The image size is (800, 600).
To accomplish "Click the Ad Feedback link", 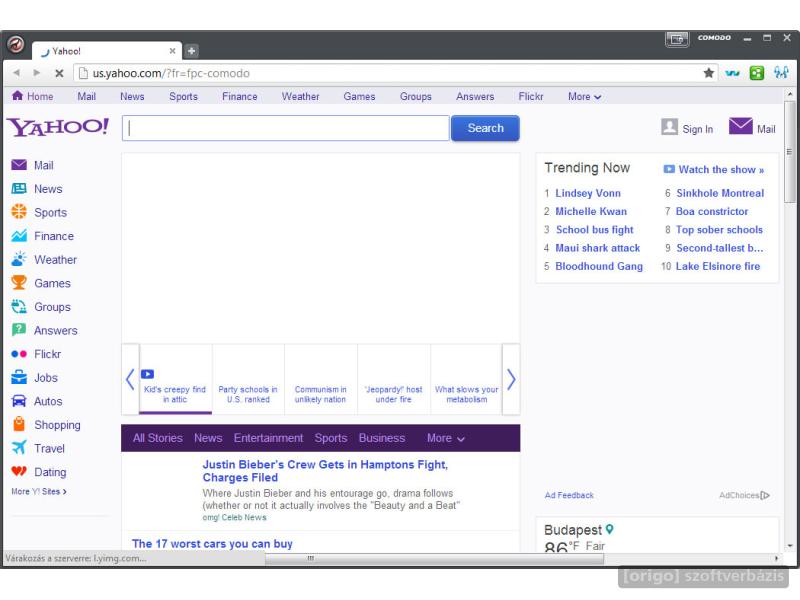I will (x=569, y=495).
